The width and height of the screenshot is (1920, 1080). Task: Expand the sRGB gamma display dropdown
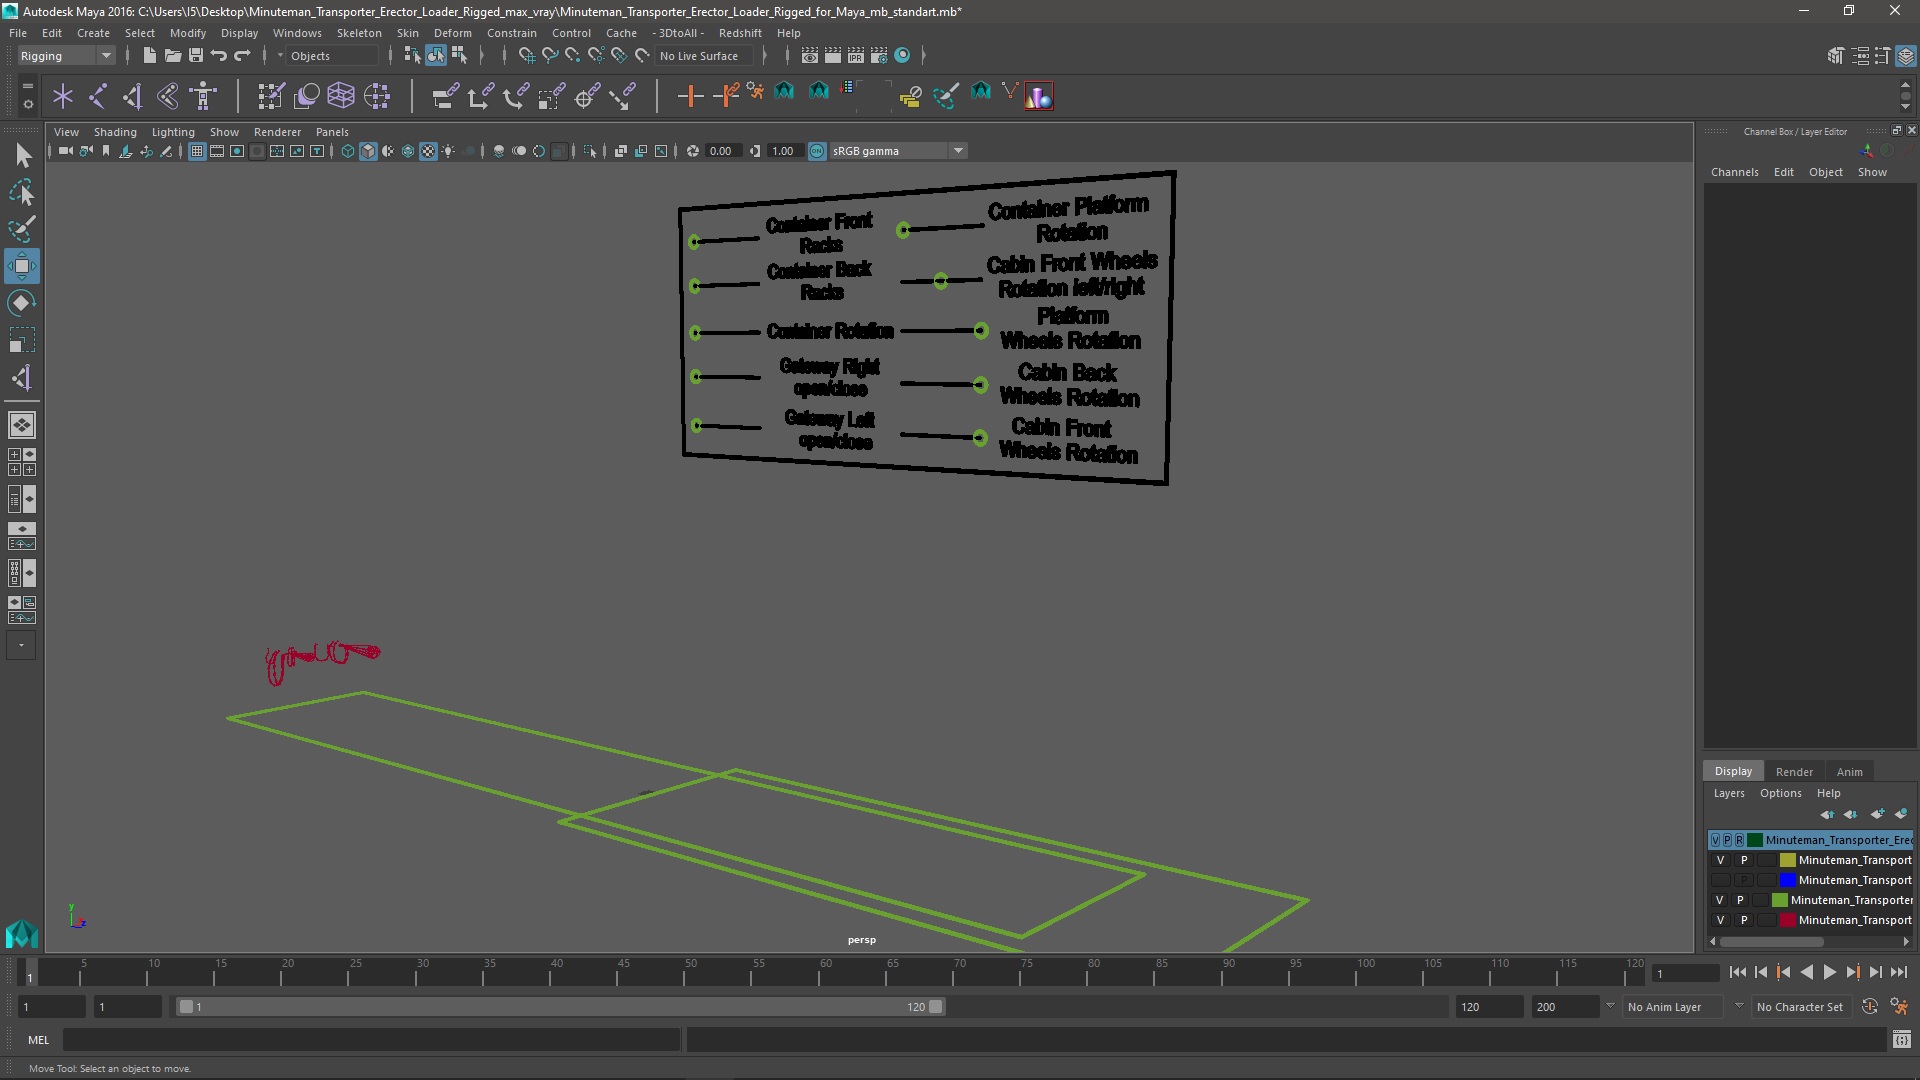[x=959, y=150]
